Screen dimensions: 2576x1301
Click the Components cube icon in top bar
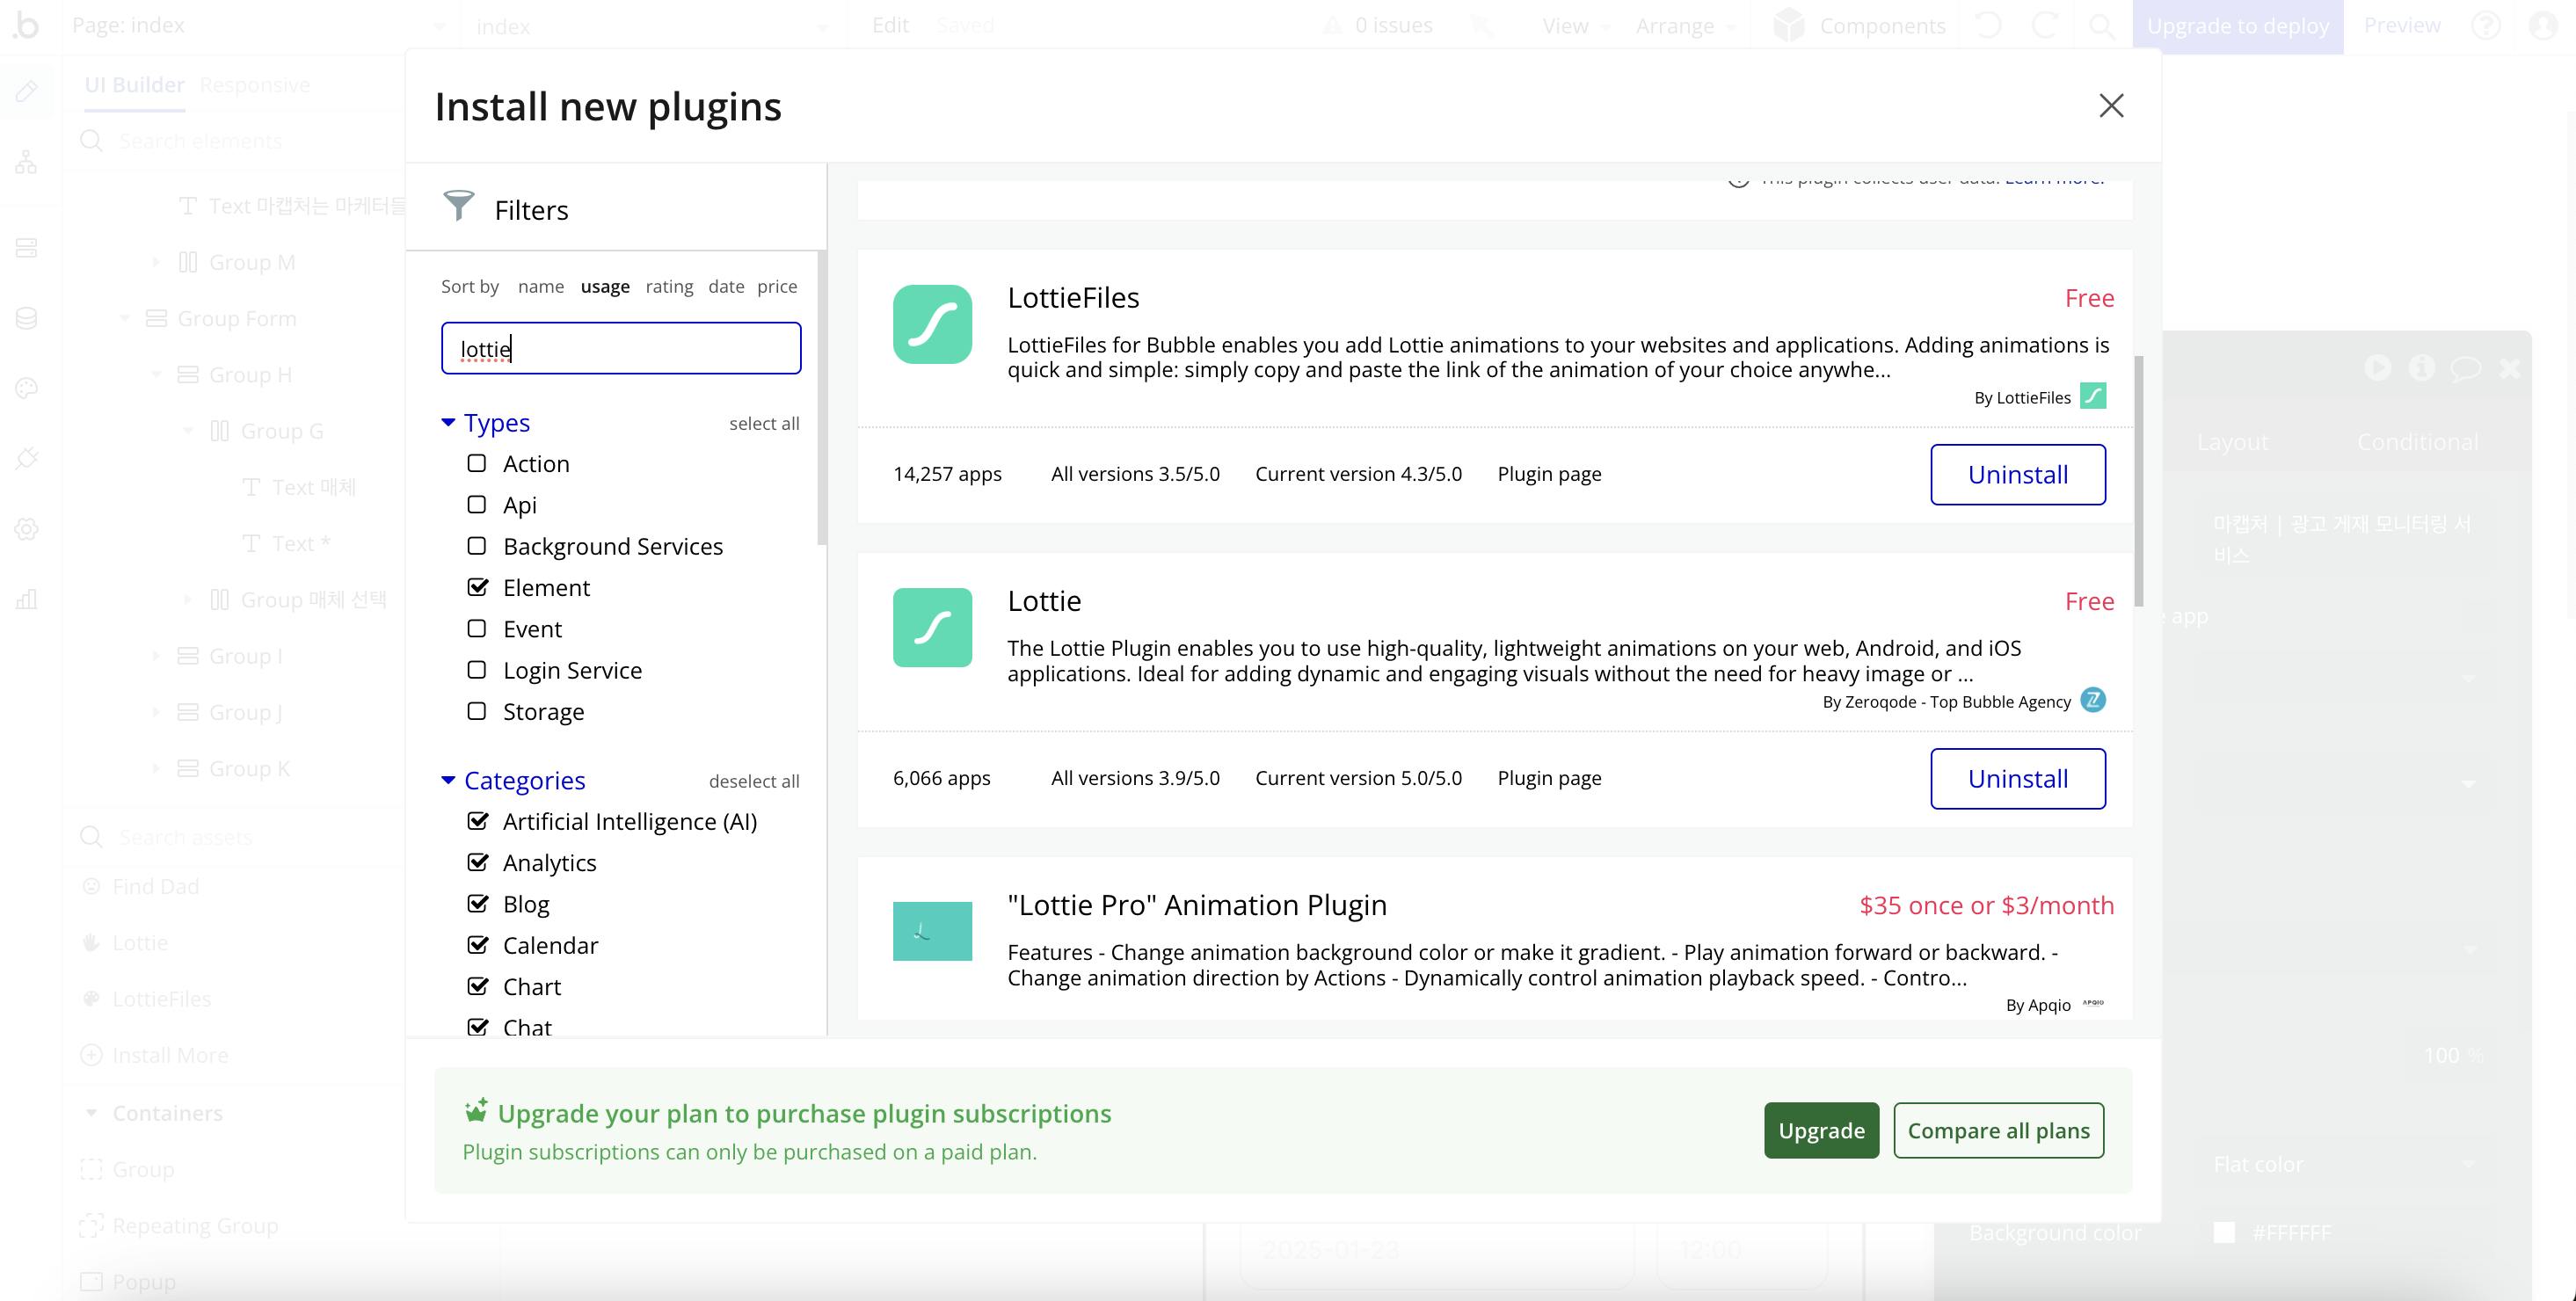point(1789,25)
